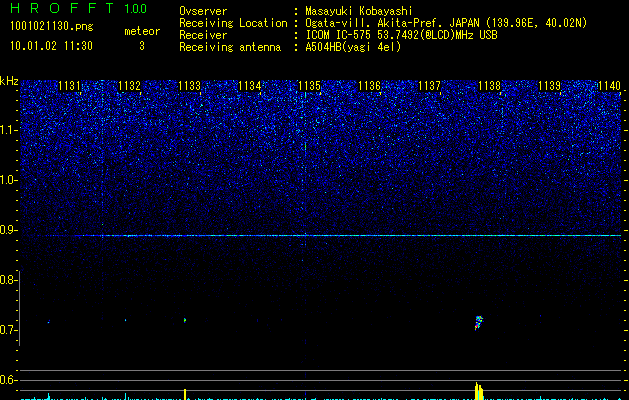Click the 1138 time marker

tap(489, 86)
